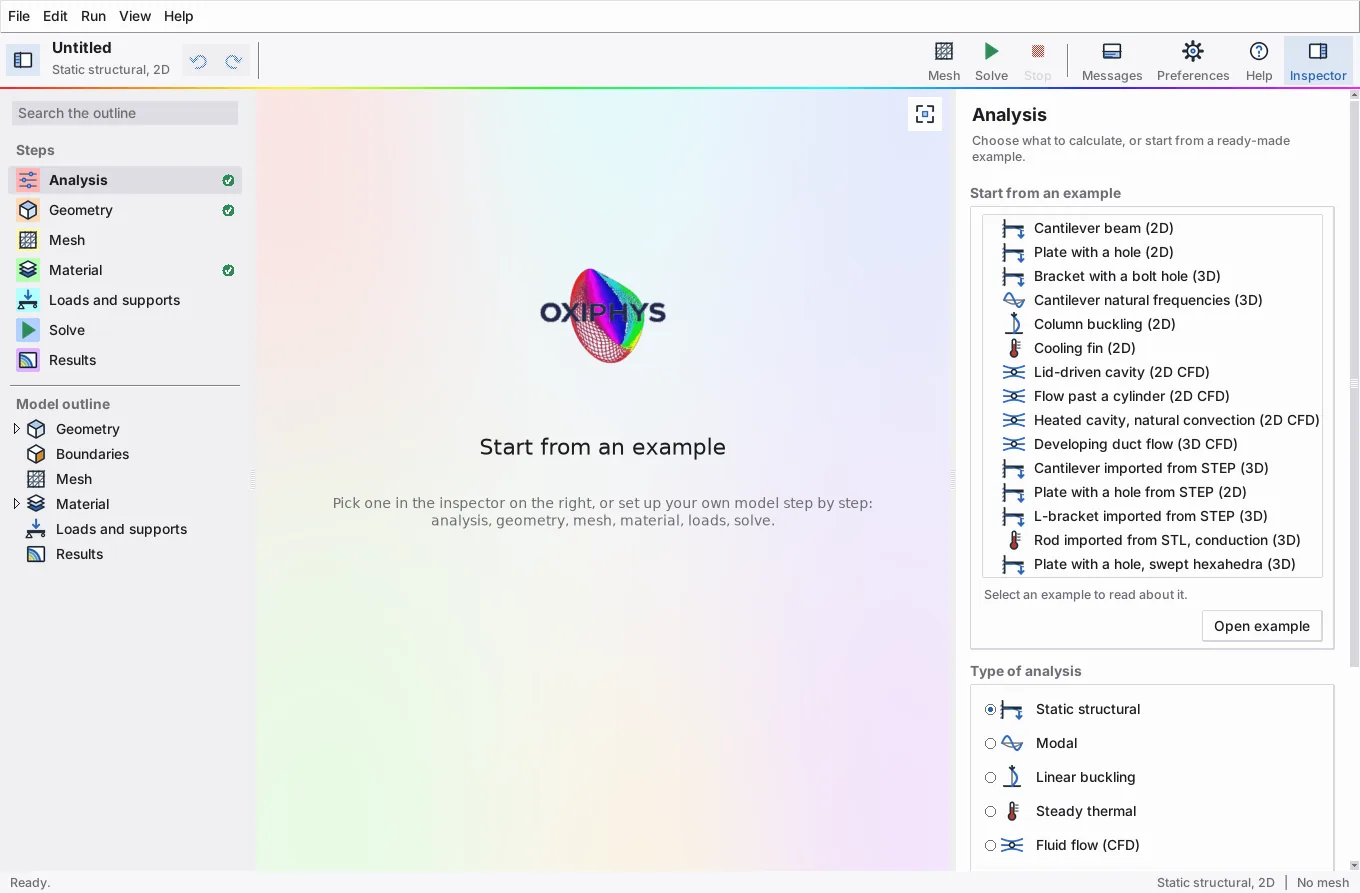Click the Open example button

click(x=1261, y=626)
